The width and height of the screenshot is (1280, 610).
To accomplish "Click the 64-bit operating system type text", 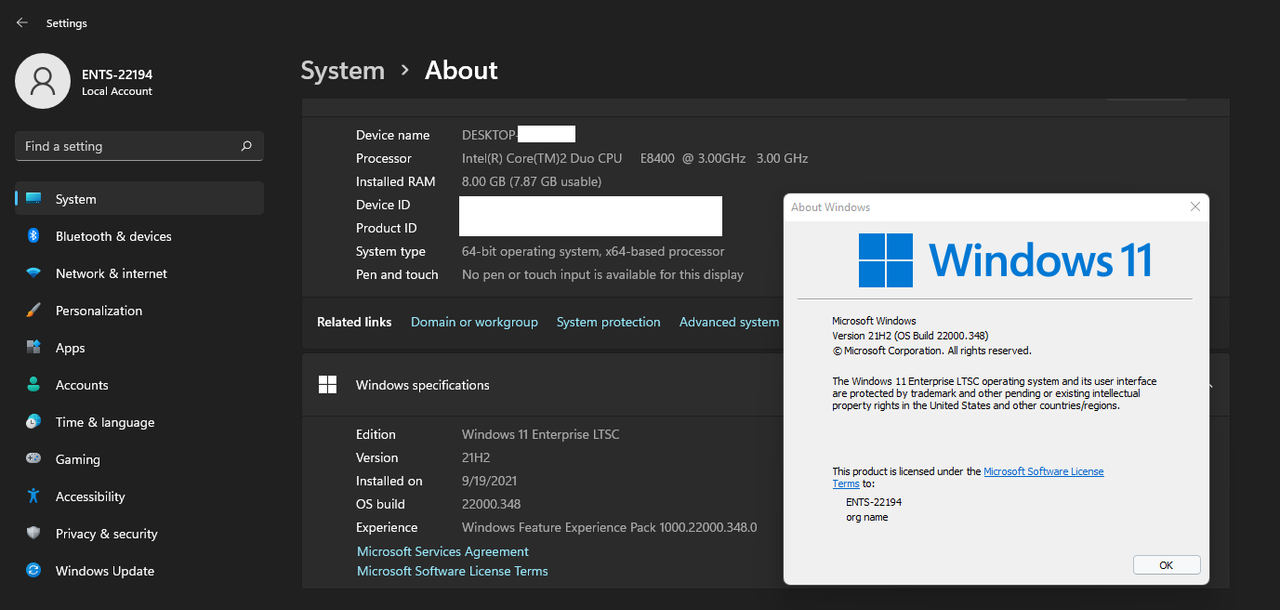I will pyautogui.click(x=593, y=251).
